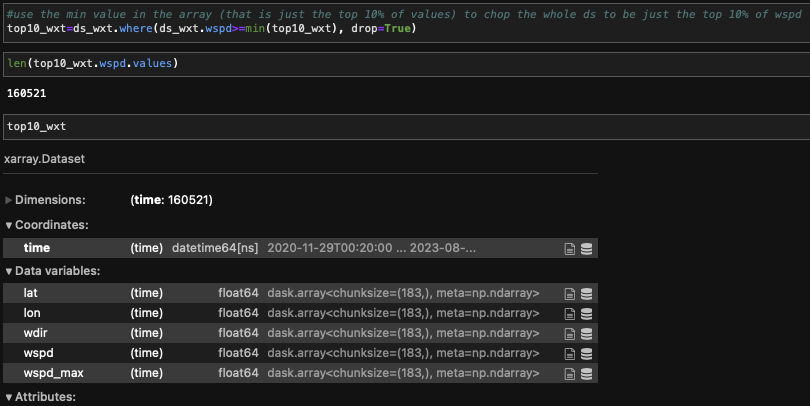Viewport: 810px width, 406px height.
Task: Click into the top10_wxt display cell
Action: pyautogui.click(x=407, y=127)
